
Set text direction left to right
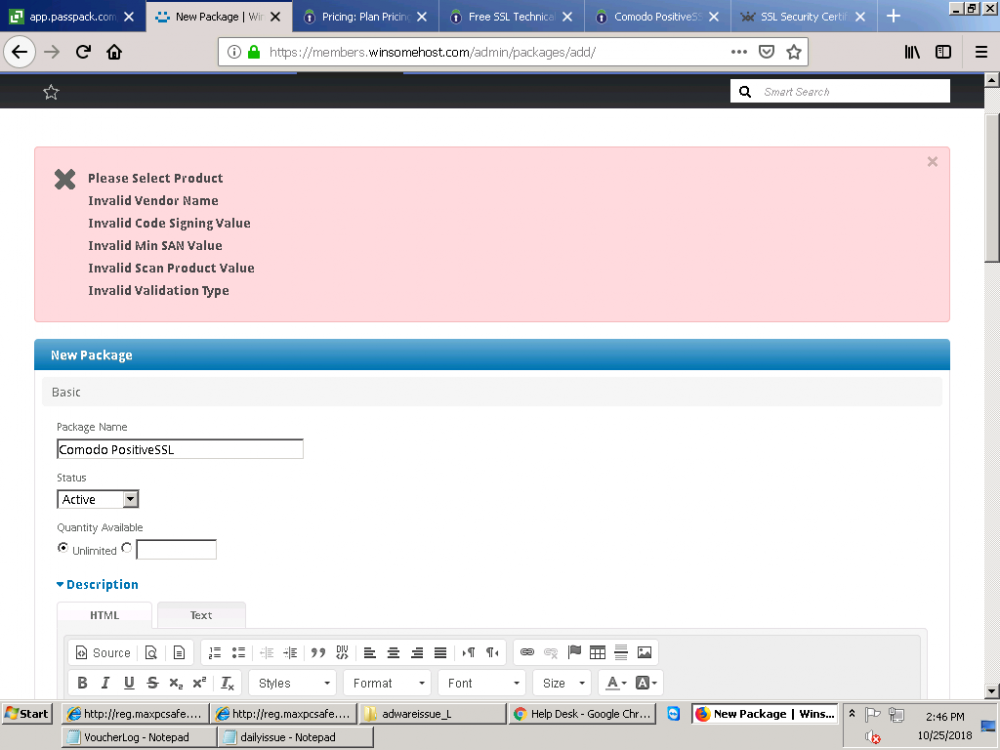click(469, 652)
